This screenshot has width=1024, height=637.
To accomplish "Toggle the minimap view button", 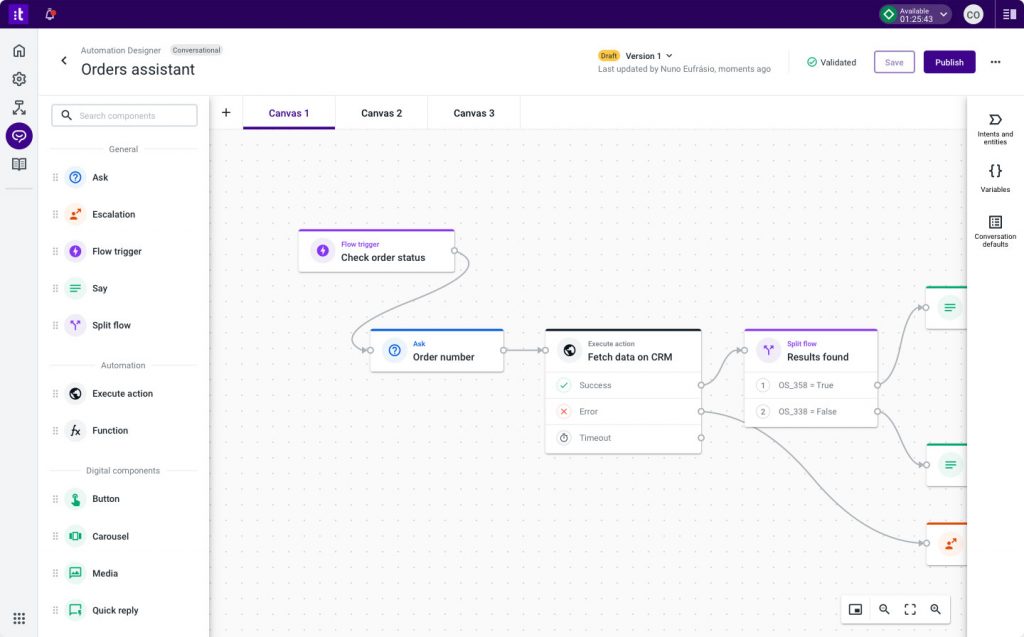I will tap(856, 609).
